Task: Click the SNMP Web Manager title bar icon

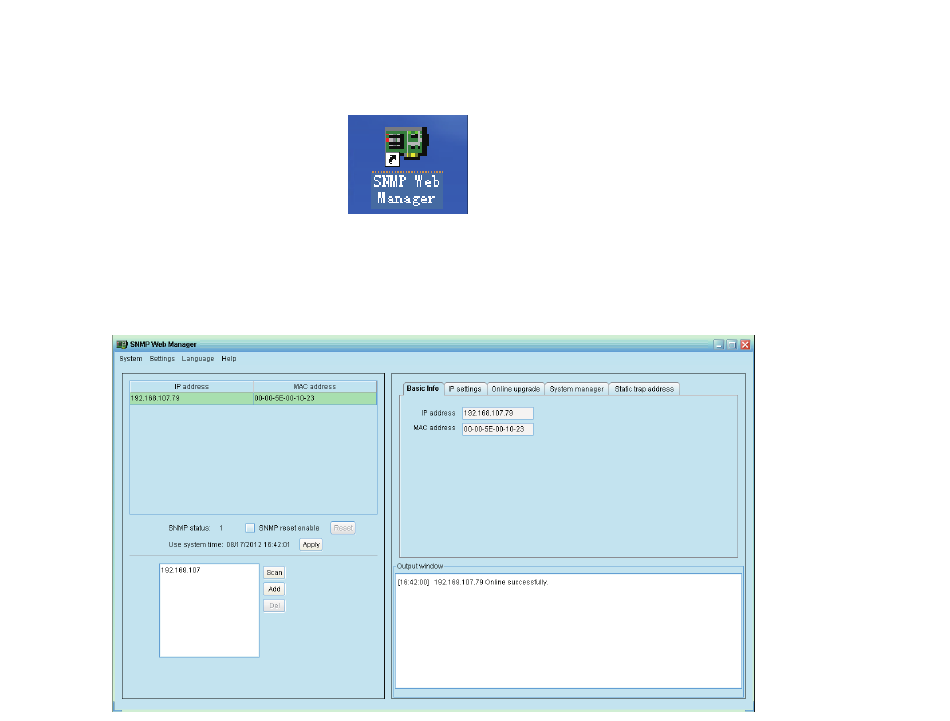Action: point(122,344)
